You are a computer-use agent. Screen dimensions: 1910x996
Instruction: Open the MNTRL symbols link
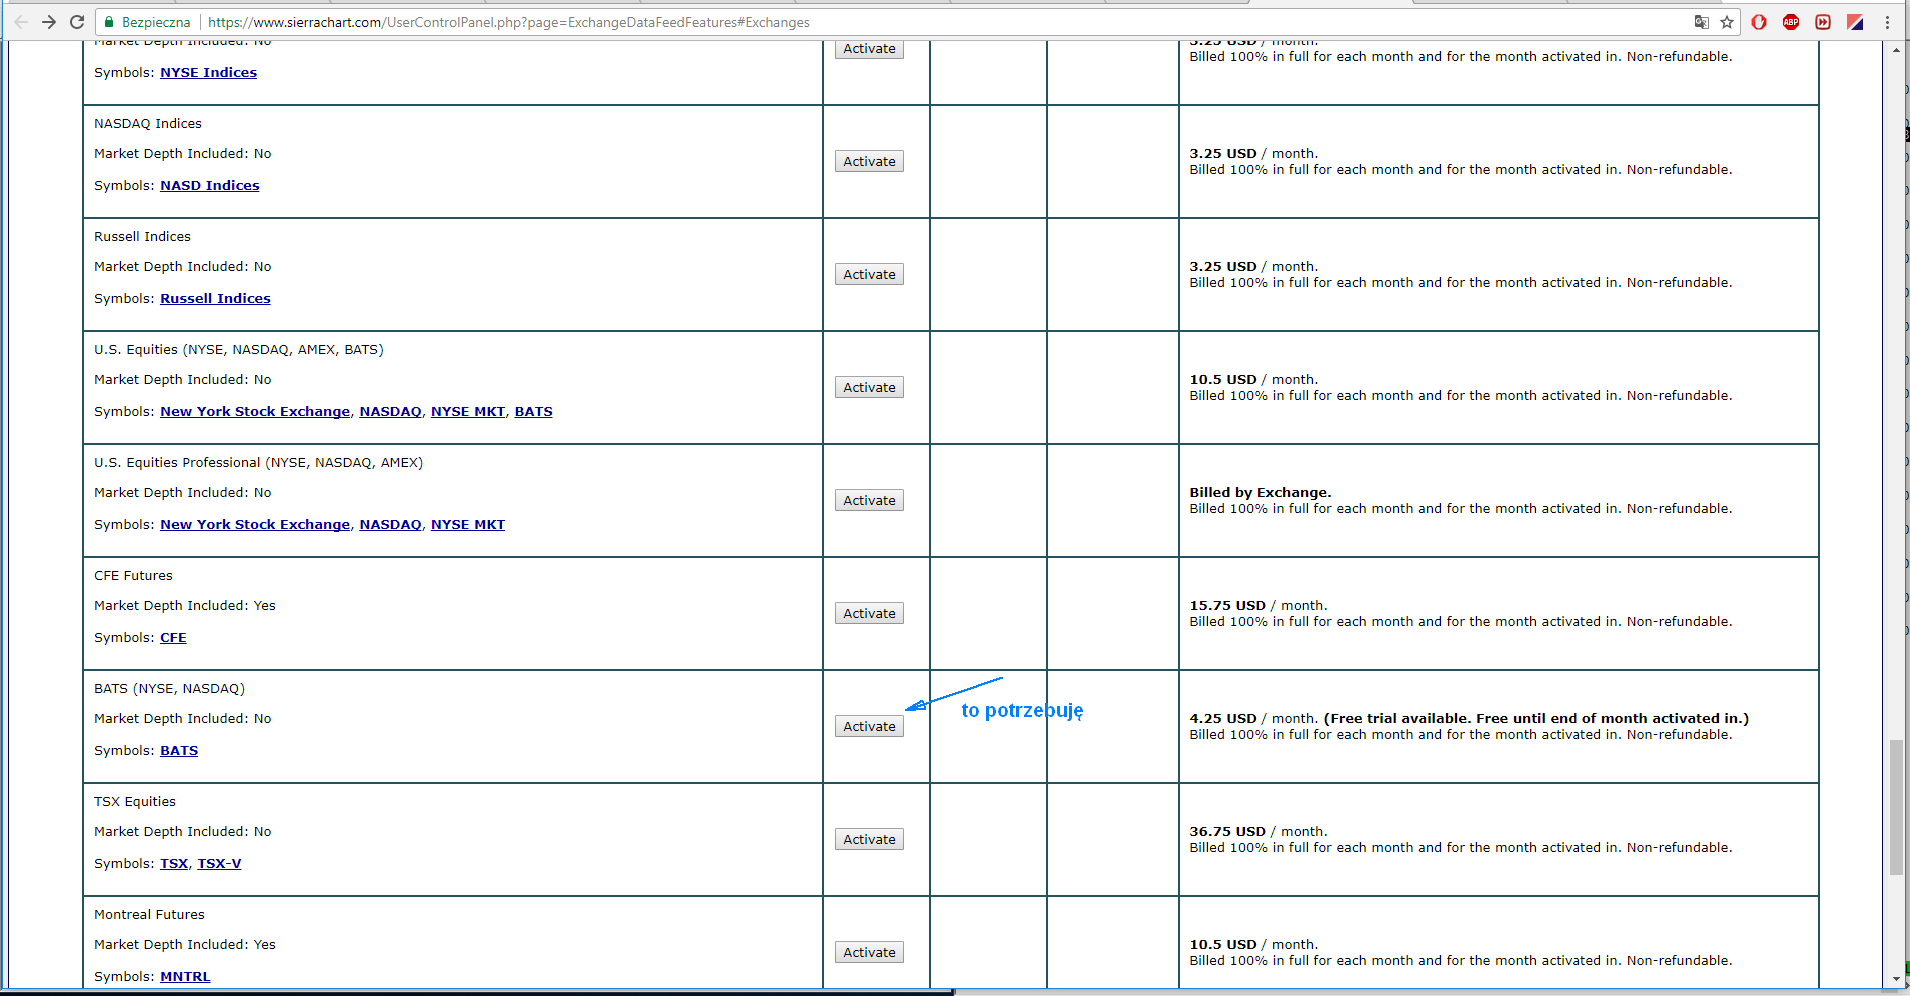(185, 977)
